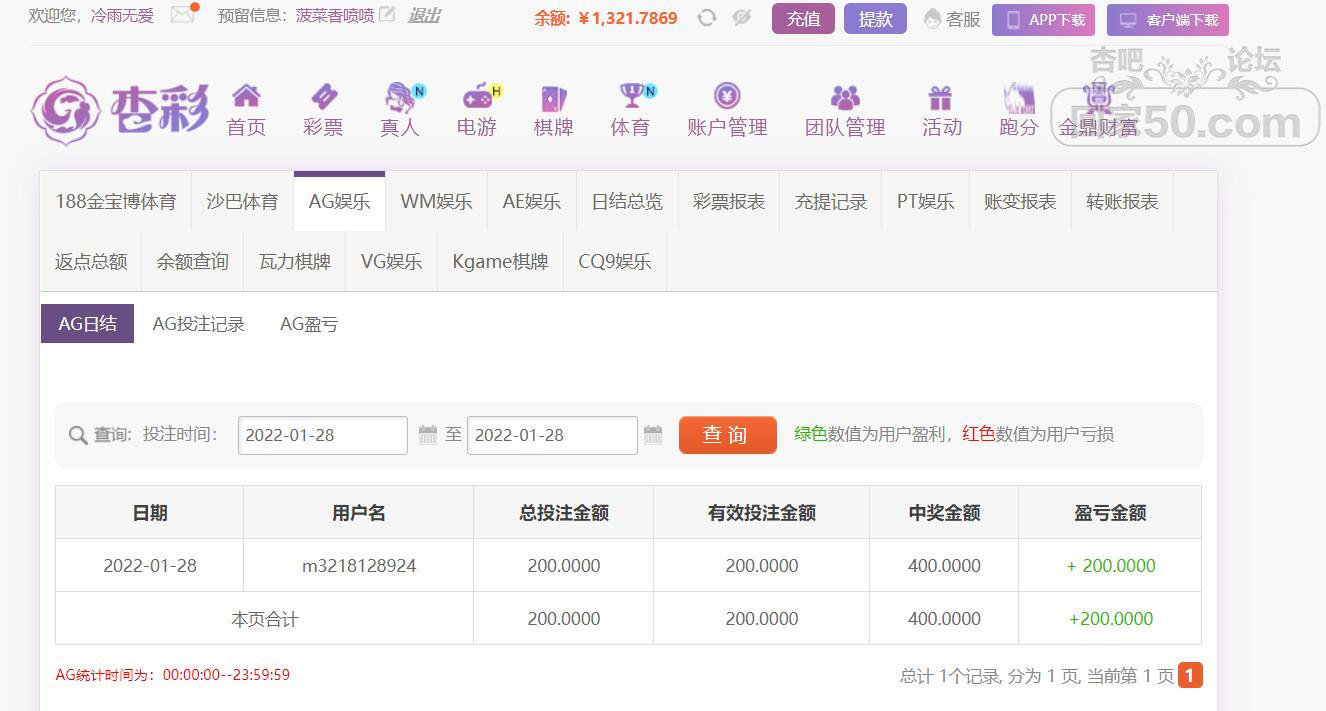Open the 电游 game controller icon
1326x711 pixels.
pos(477,97)
